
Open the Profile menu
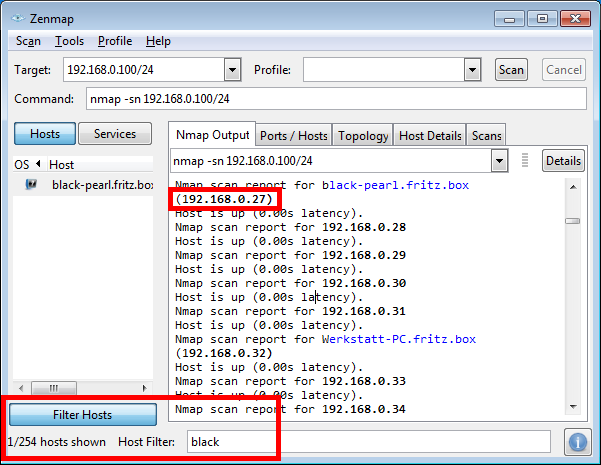(x=115, y=41)
